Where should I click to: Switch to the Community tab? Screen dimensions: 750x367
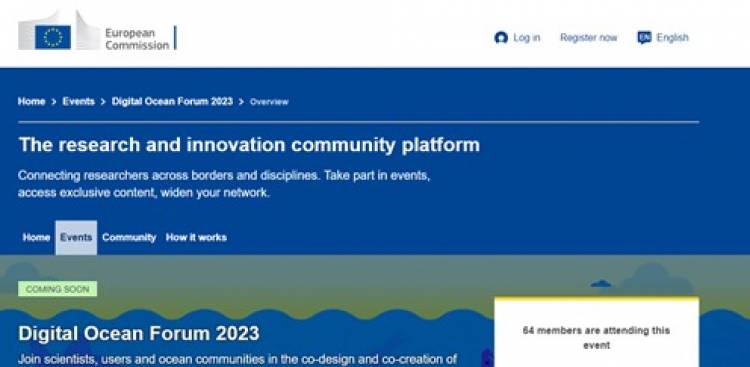point(129,237)
